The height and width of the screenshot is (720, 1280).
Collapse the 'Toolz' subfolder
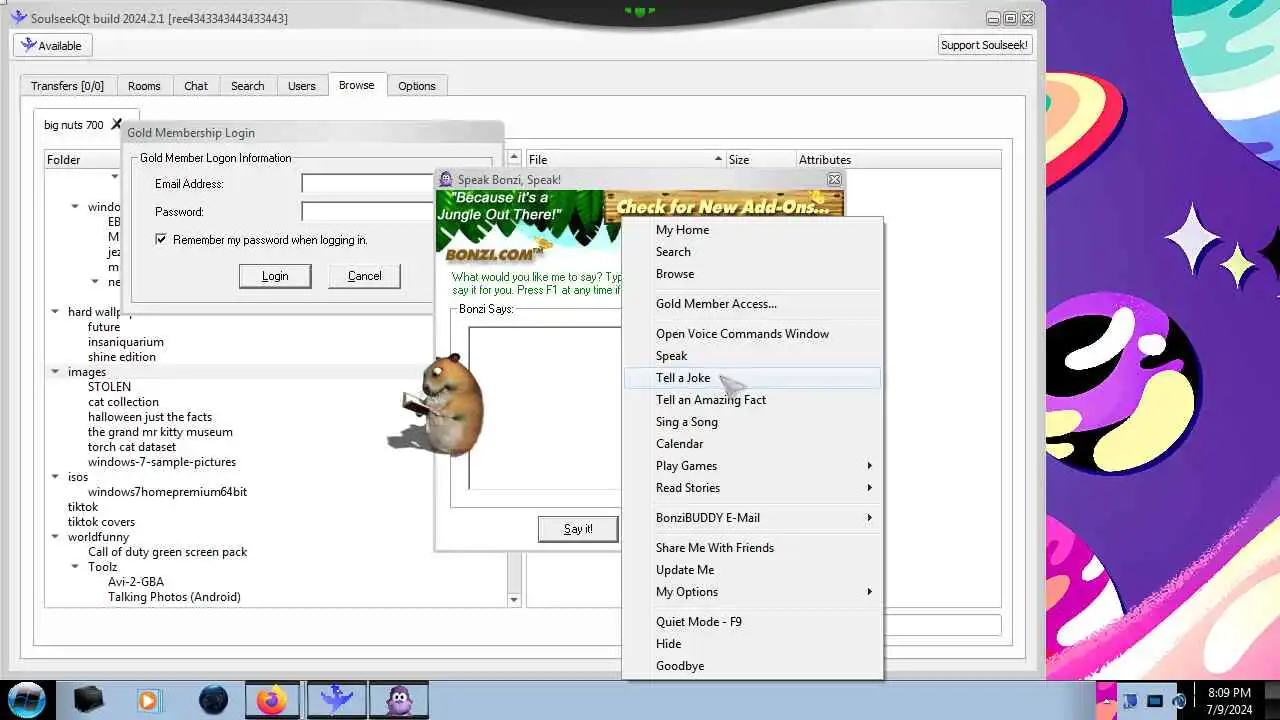pyautogui.click(x=75, y=567)
